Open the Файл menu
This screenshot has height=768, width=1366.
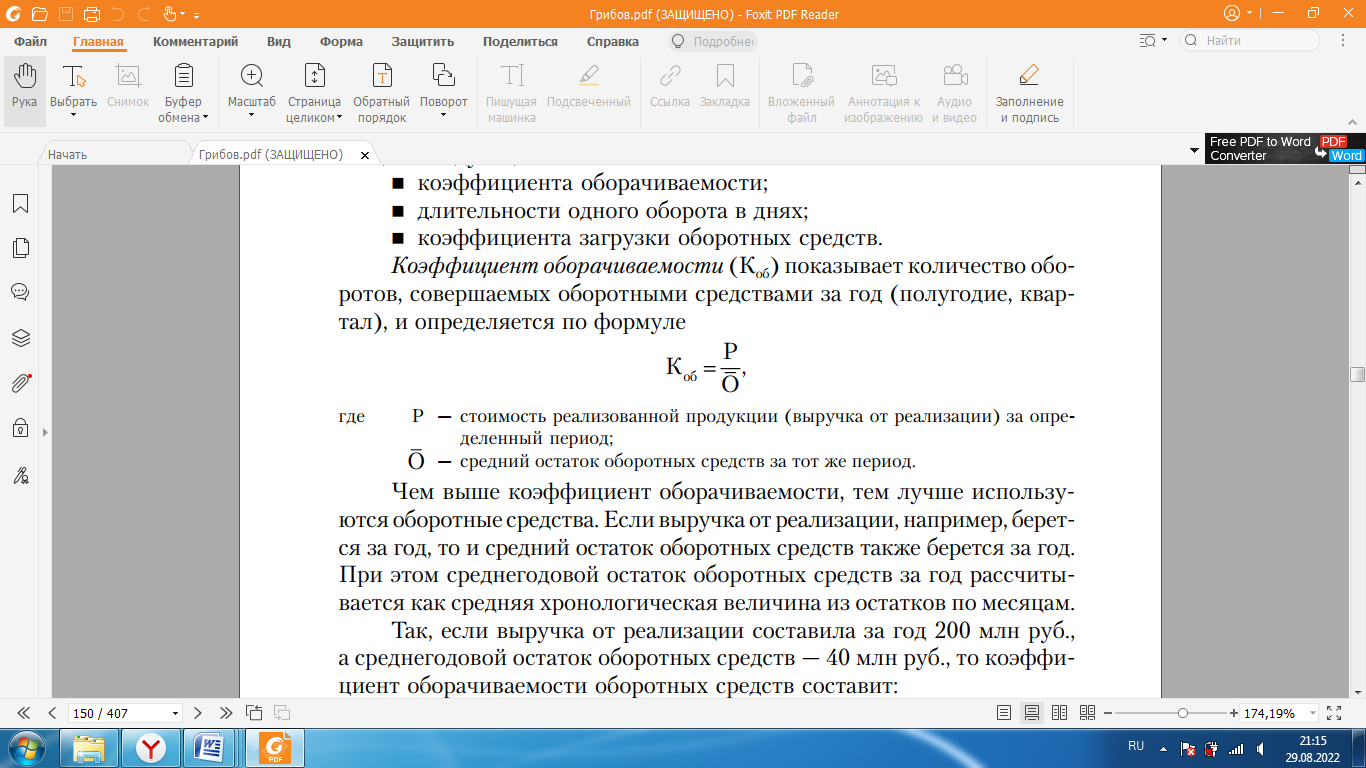point(31,42)
